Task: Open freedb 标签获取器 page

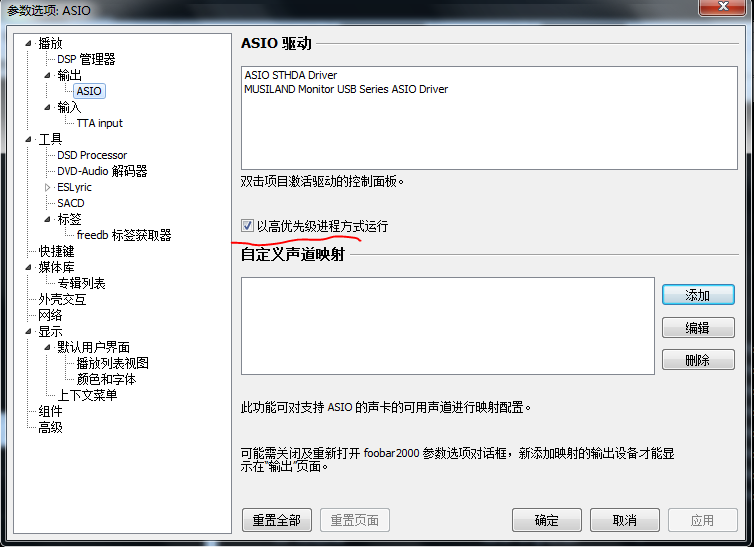Action: tap(124, 235)
